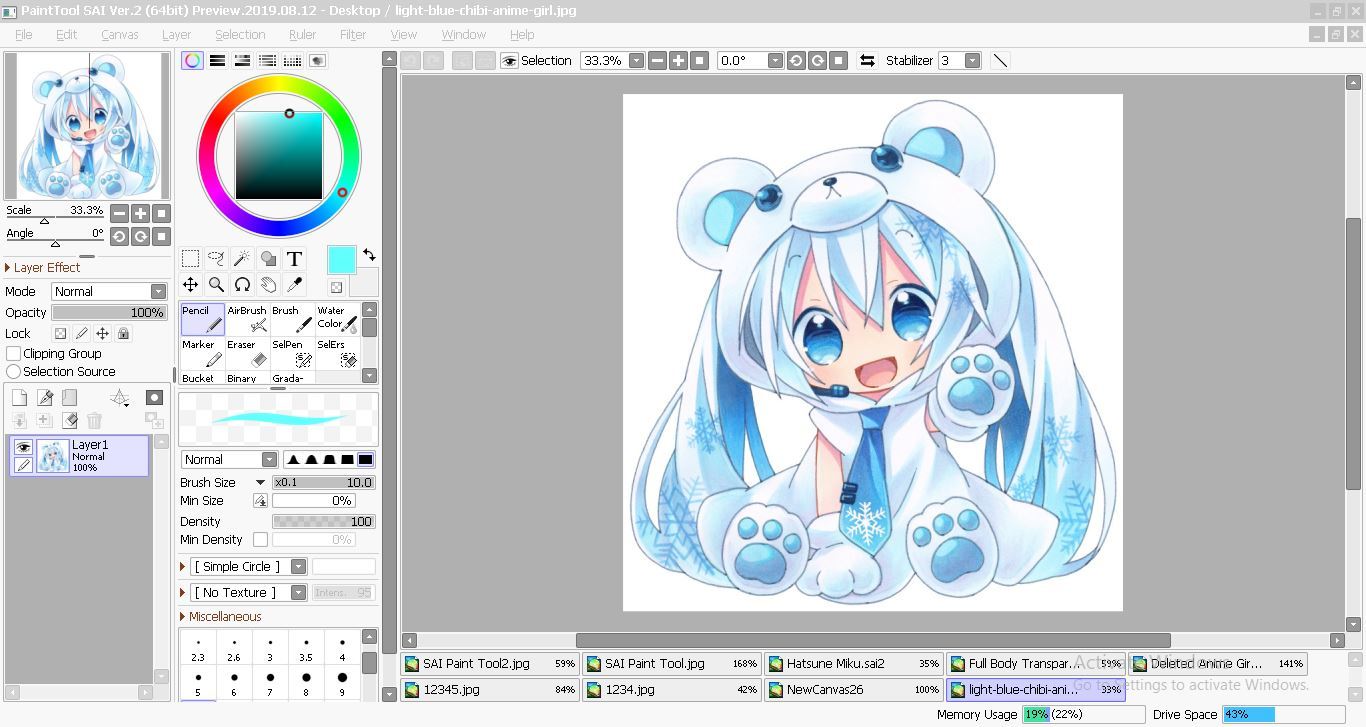Select the Water Color tool
This screenshot has height=727, width=1366.
click(337, 319)
